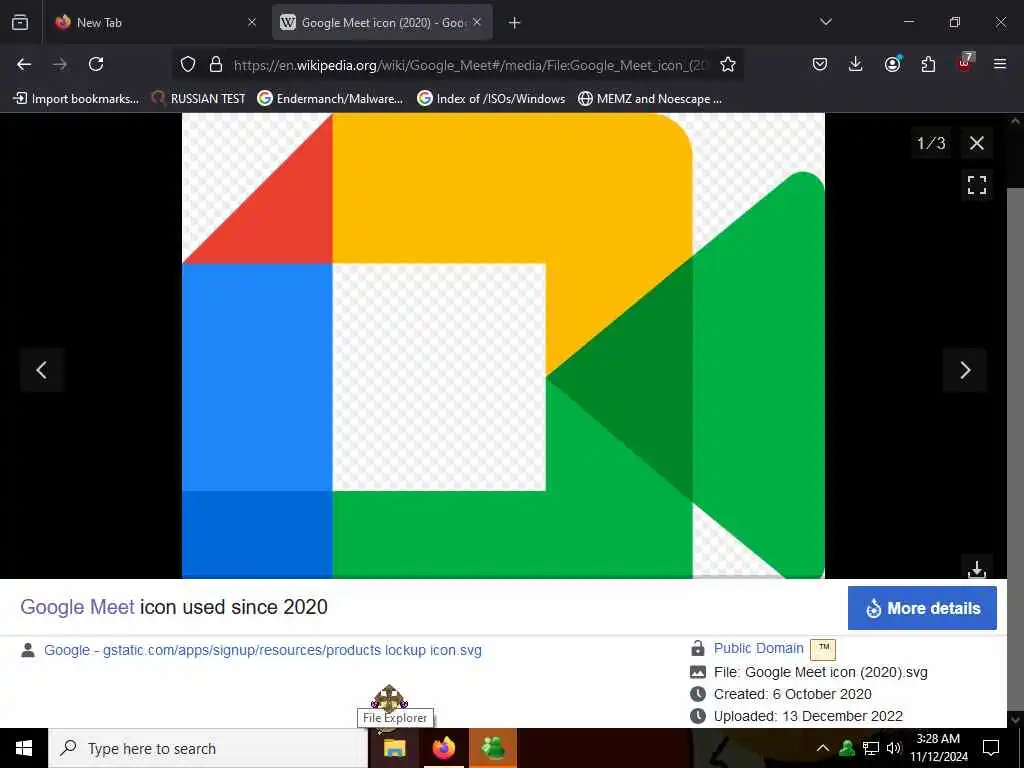Open uBlock Origin extension icon
Screen dimensions: 1024x768
click(965, 63)
